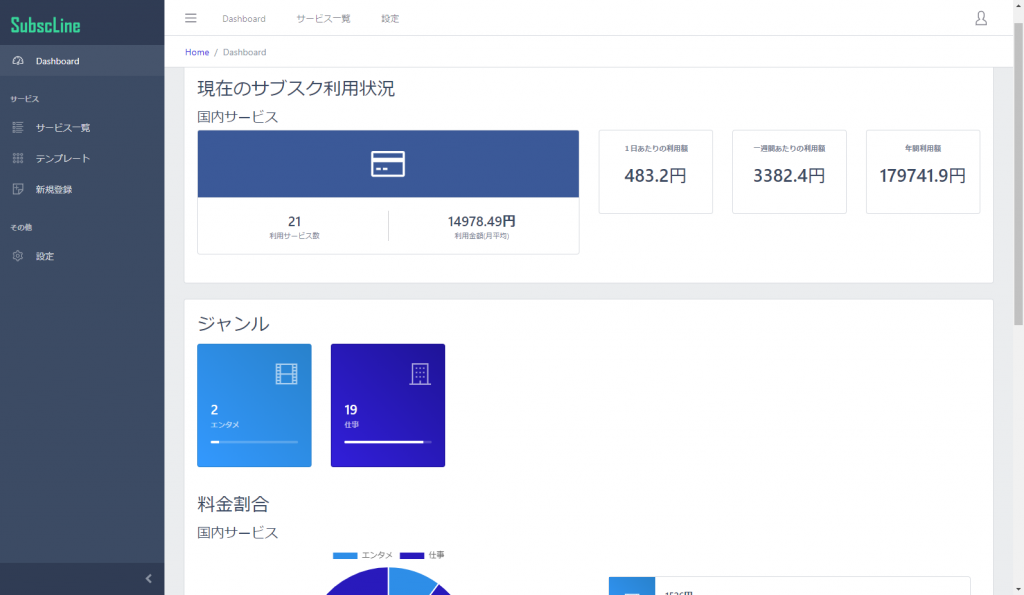Open the user profile icon
This screenshot has height=595, width=1024.
(980, 18)
